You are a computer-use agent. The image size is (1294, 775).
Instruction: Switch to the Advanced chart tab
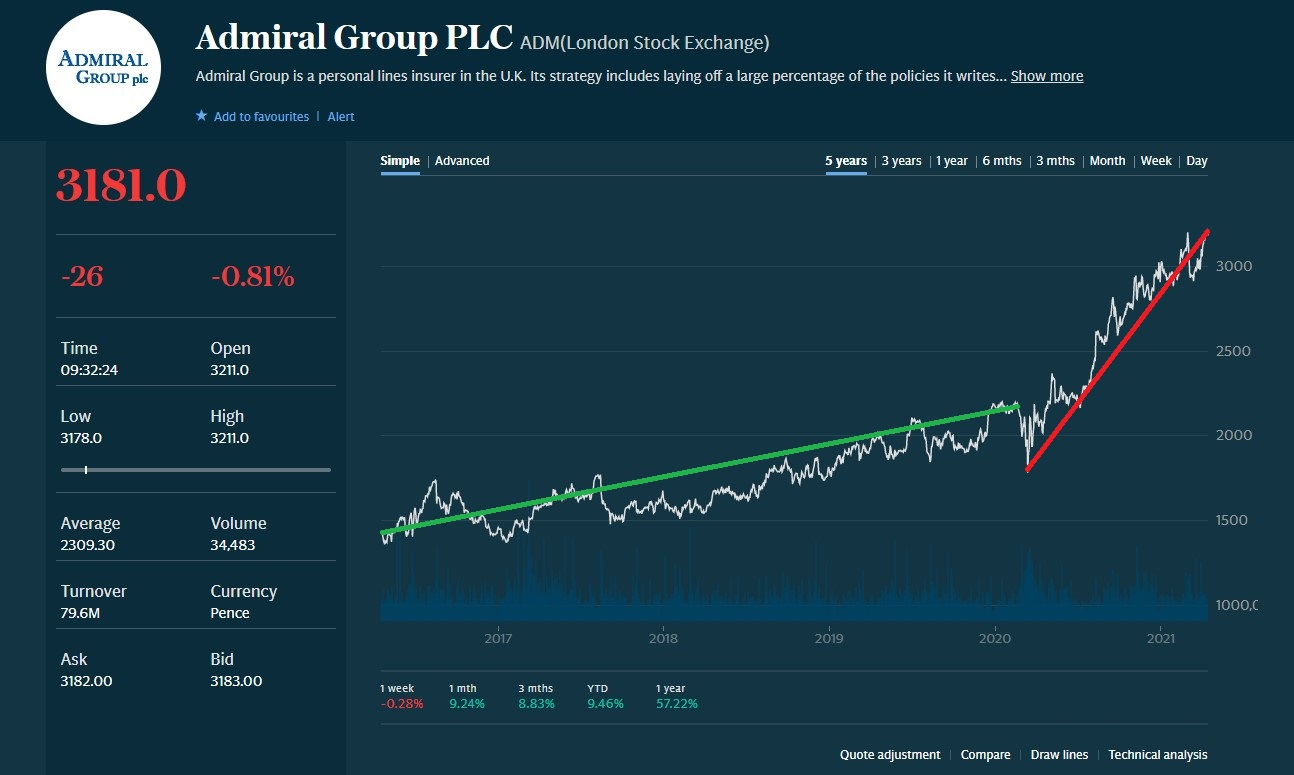coord(462,161)
